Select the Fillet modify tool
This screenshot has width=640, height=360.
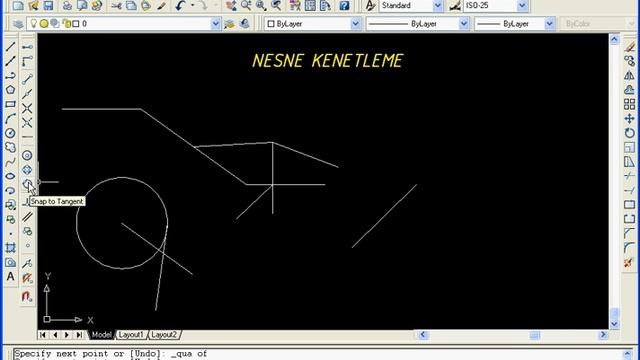coord(629,248)
